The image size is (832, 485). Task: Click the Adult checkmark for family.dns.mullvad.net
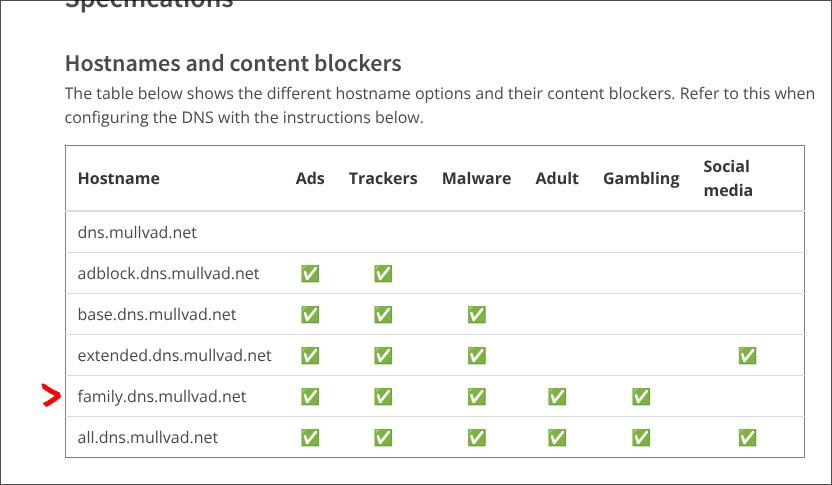pyautogui.click(x=557, y=397)
